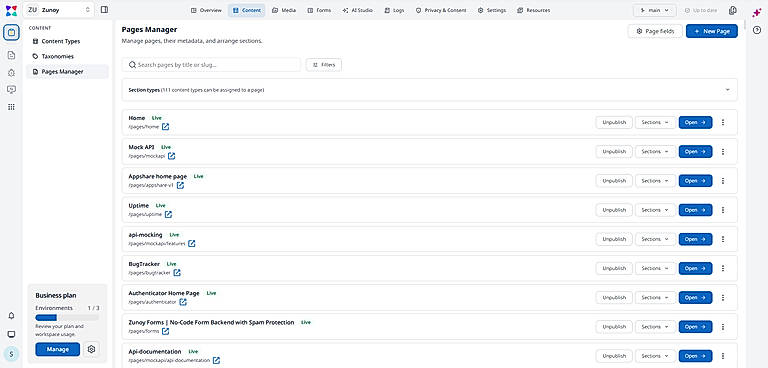Open external link icon for Home page
Viewport: 768px width, 368px height.
[166, 127]
